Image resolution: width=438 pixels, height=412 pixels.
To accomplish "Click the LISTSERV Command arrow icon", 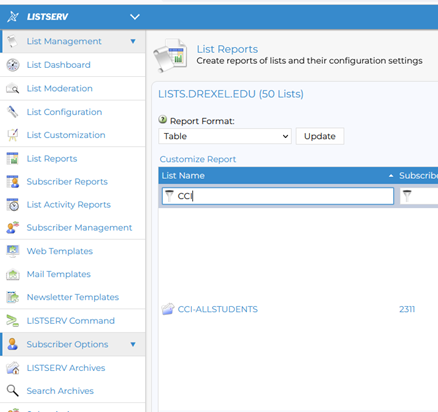I will point(13,321).
